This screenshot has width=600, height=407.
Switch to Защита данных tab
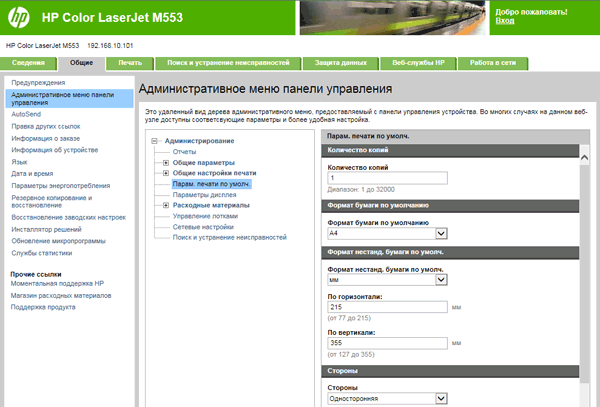(x=341, y=63)
